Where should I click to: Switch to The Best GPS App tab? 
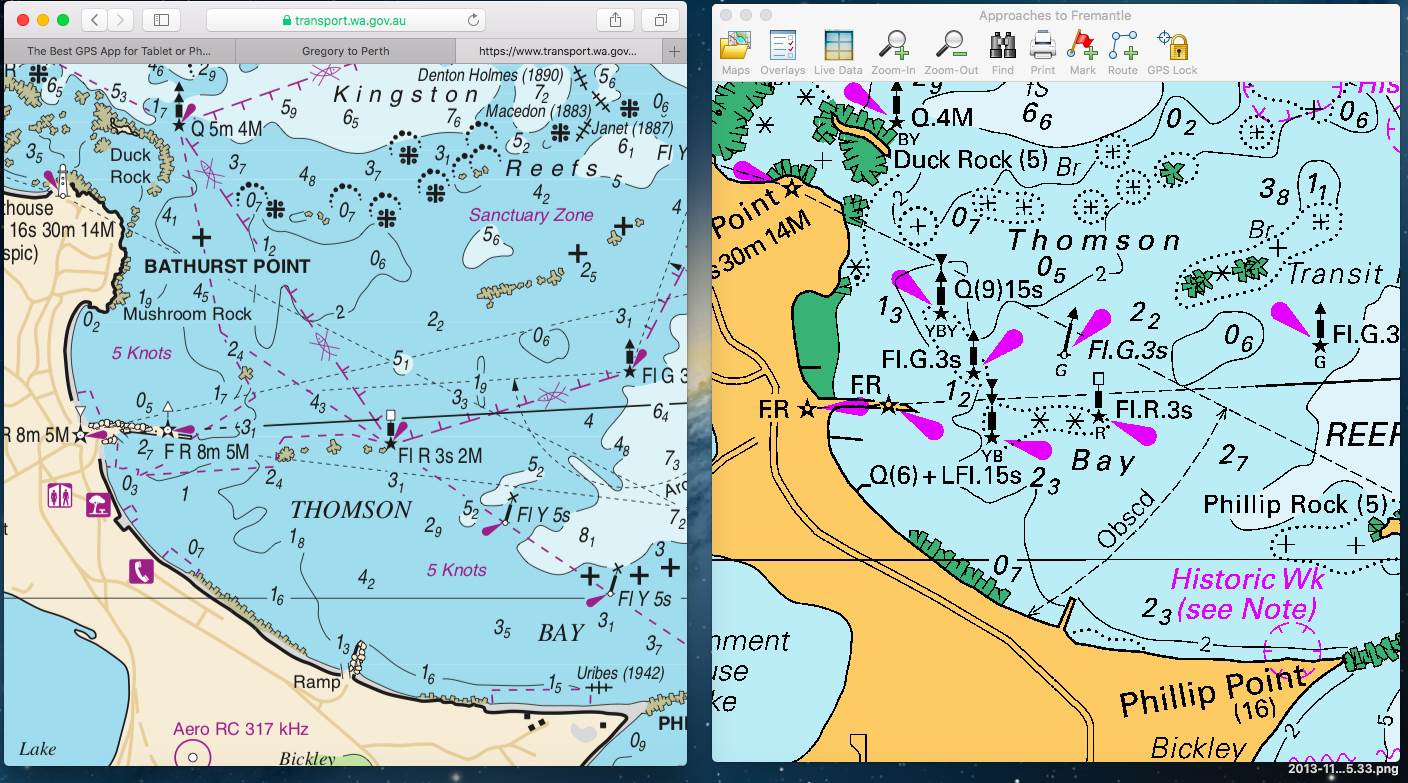(119, 51)
